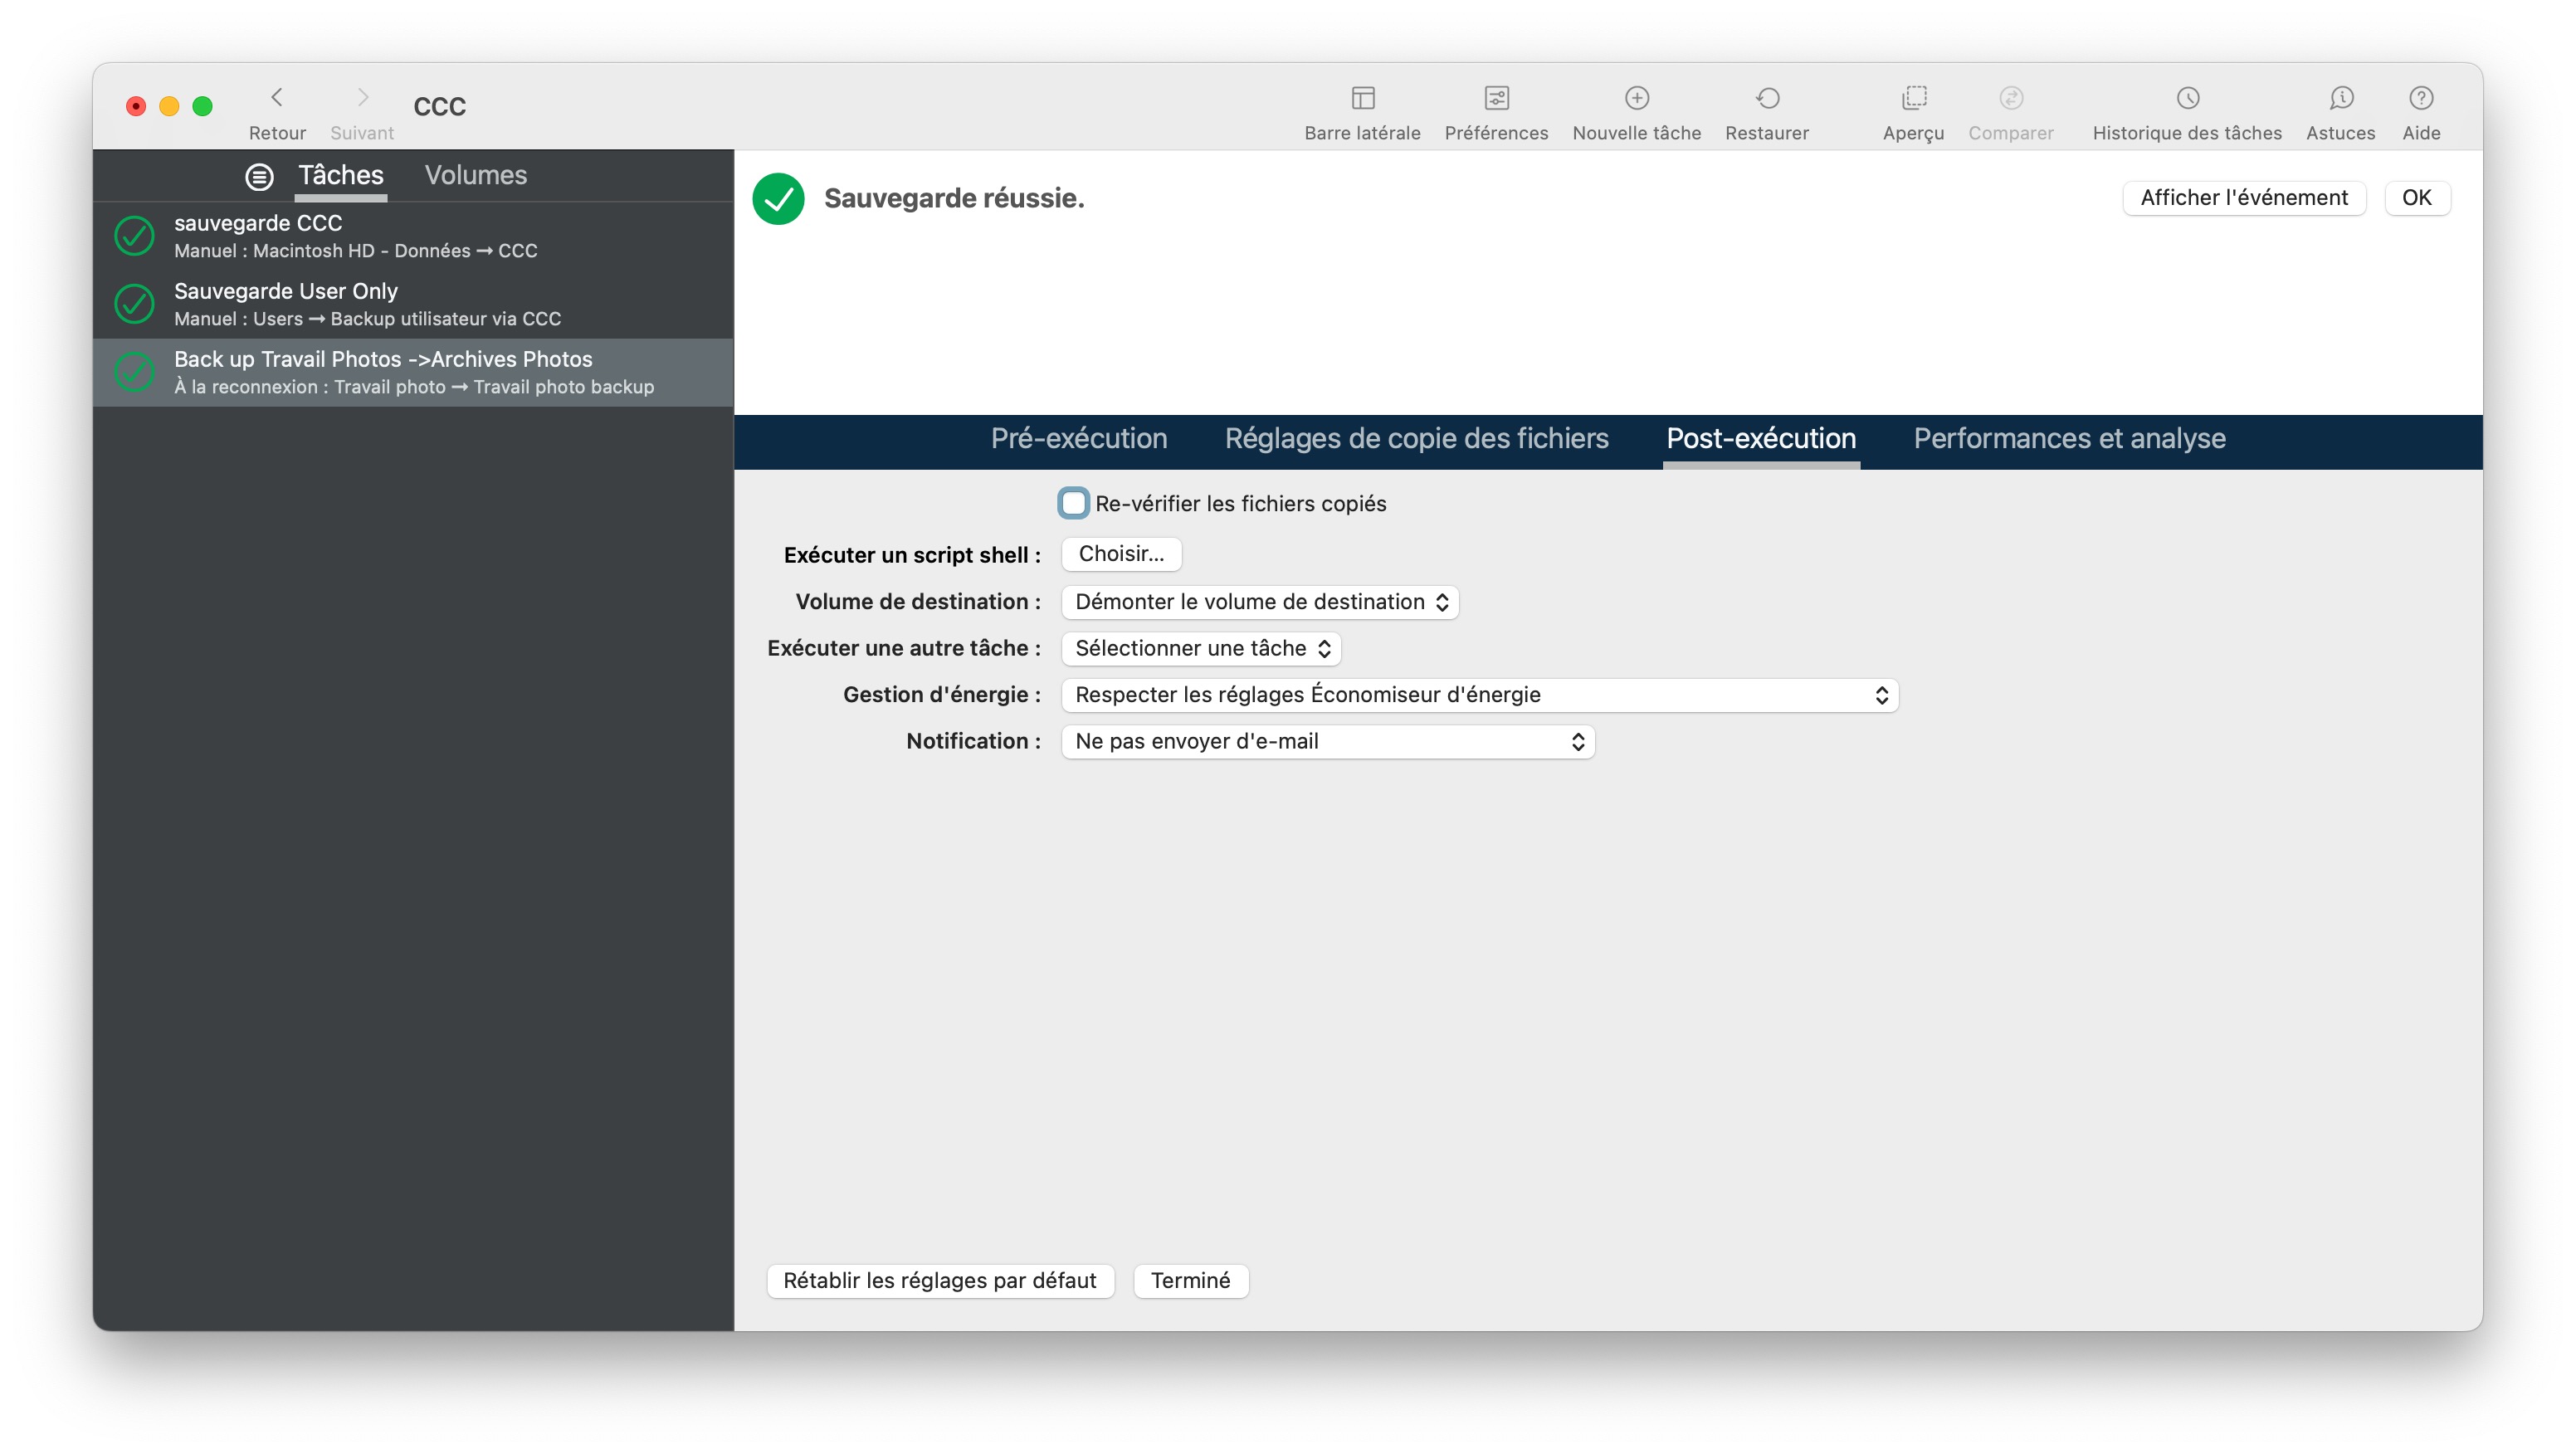This screenshot has height=1454, width=2576.
Task: Click the status icon of Sauvegarde User Only
Action: coord(134,304)
